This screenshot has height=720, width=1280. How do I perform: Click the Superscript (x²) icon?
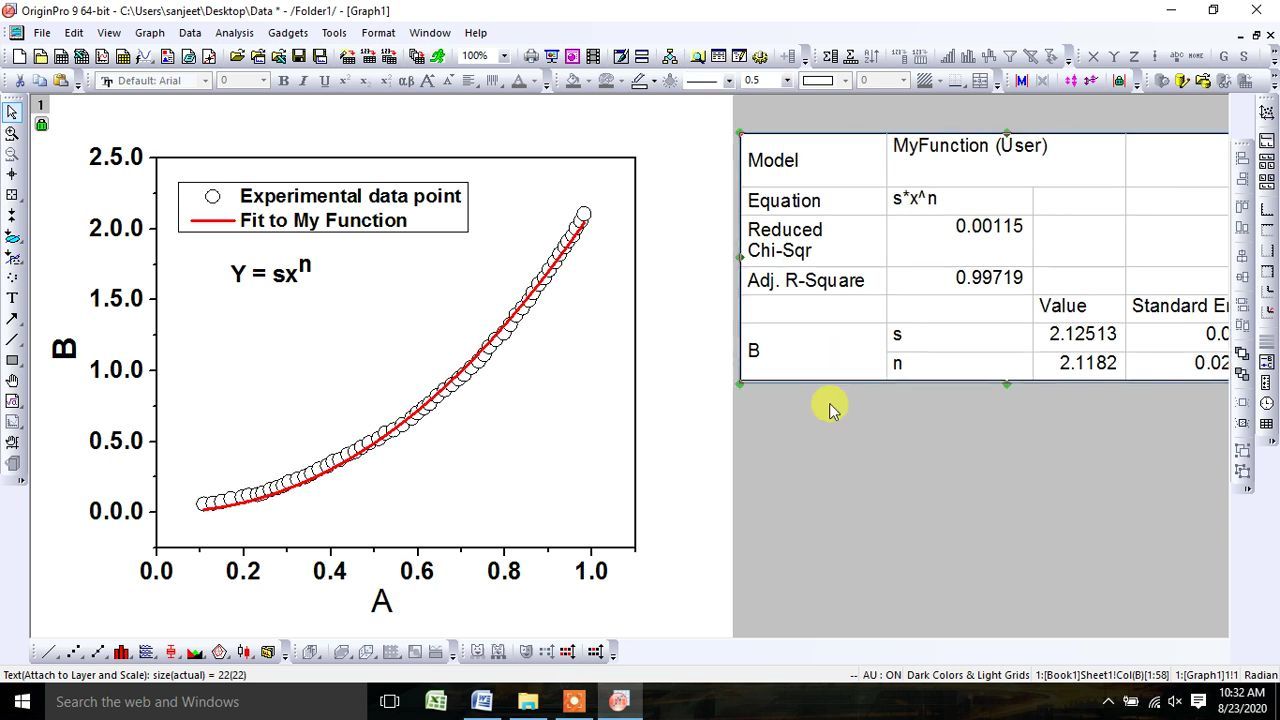click(345, 80)
